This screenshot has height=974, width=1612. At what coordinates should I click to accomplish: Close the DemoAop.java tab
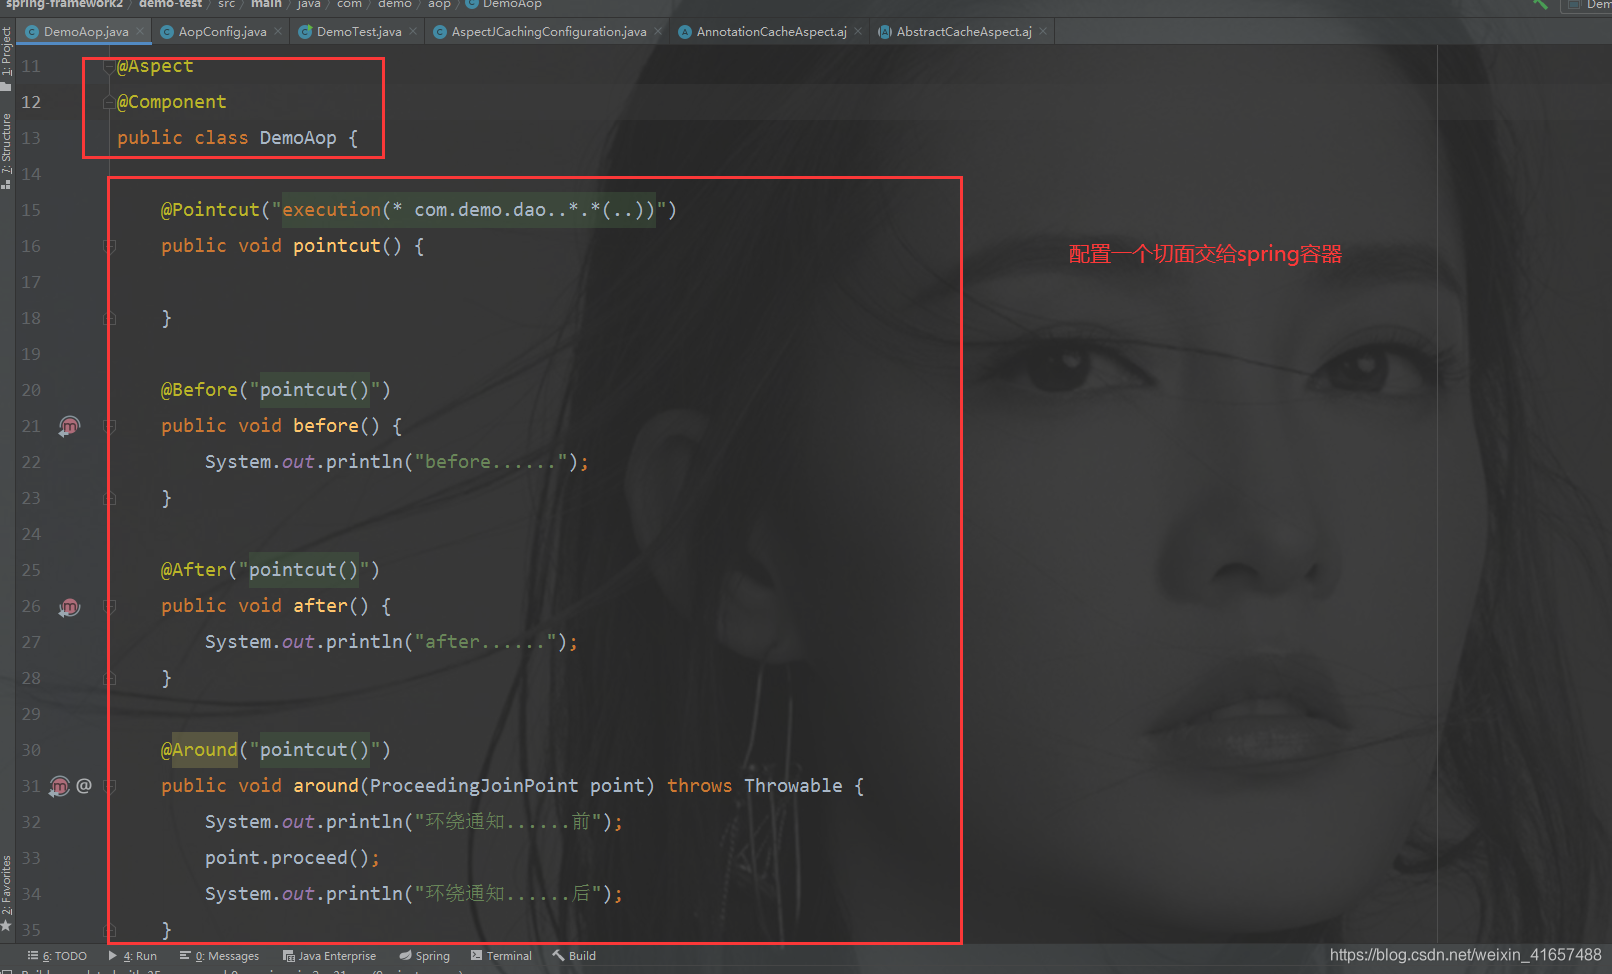[x=141, y=32]
